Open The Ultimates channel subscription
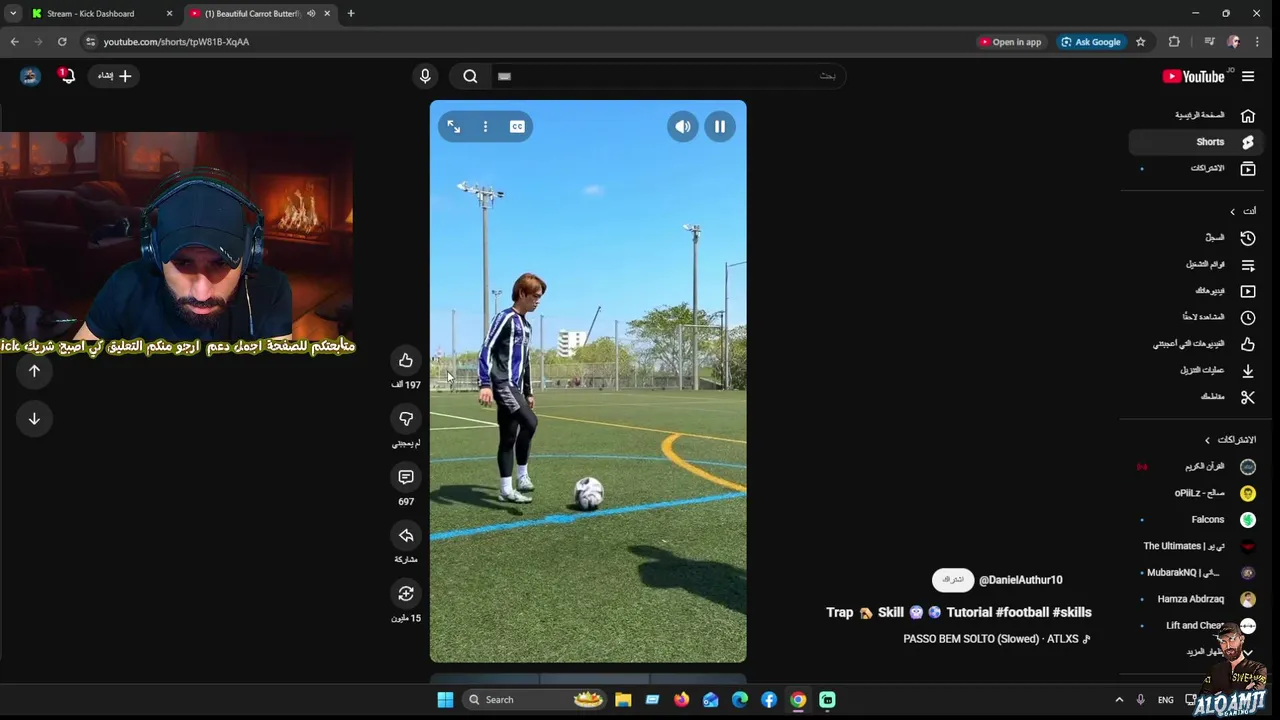This screenshot has height=720, width=1280. point(1197,546)
